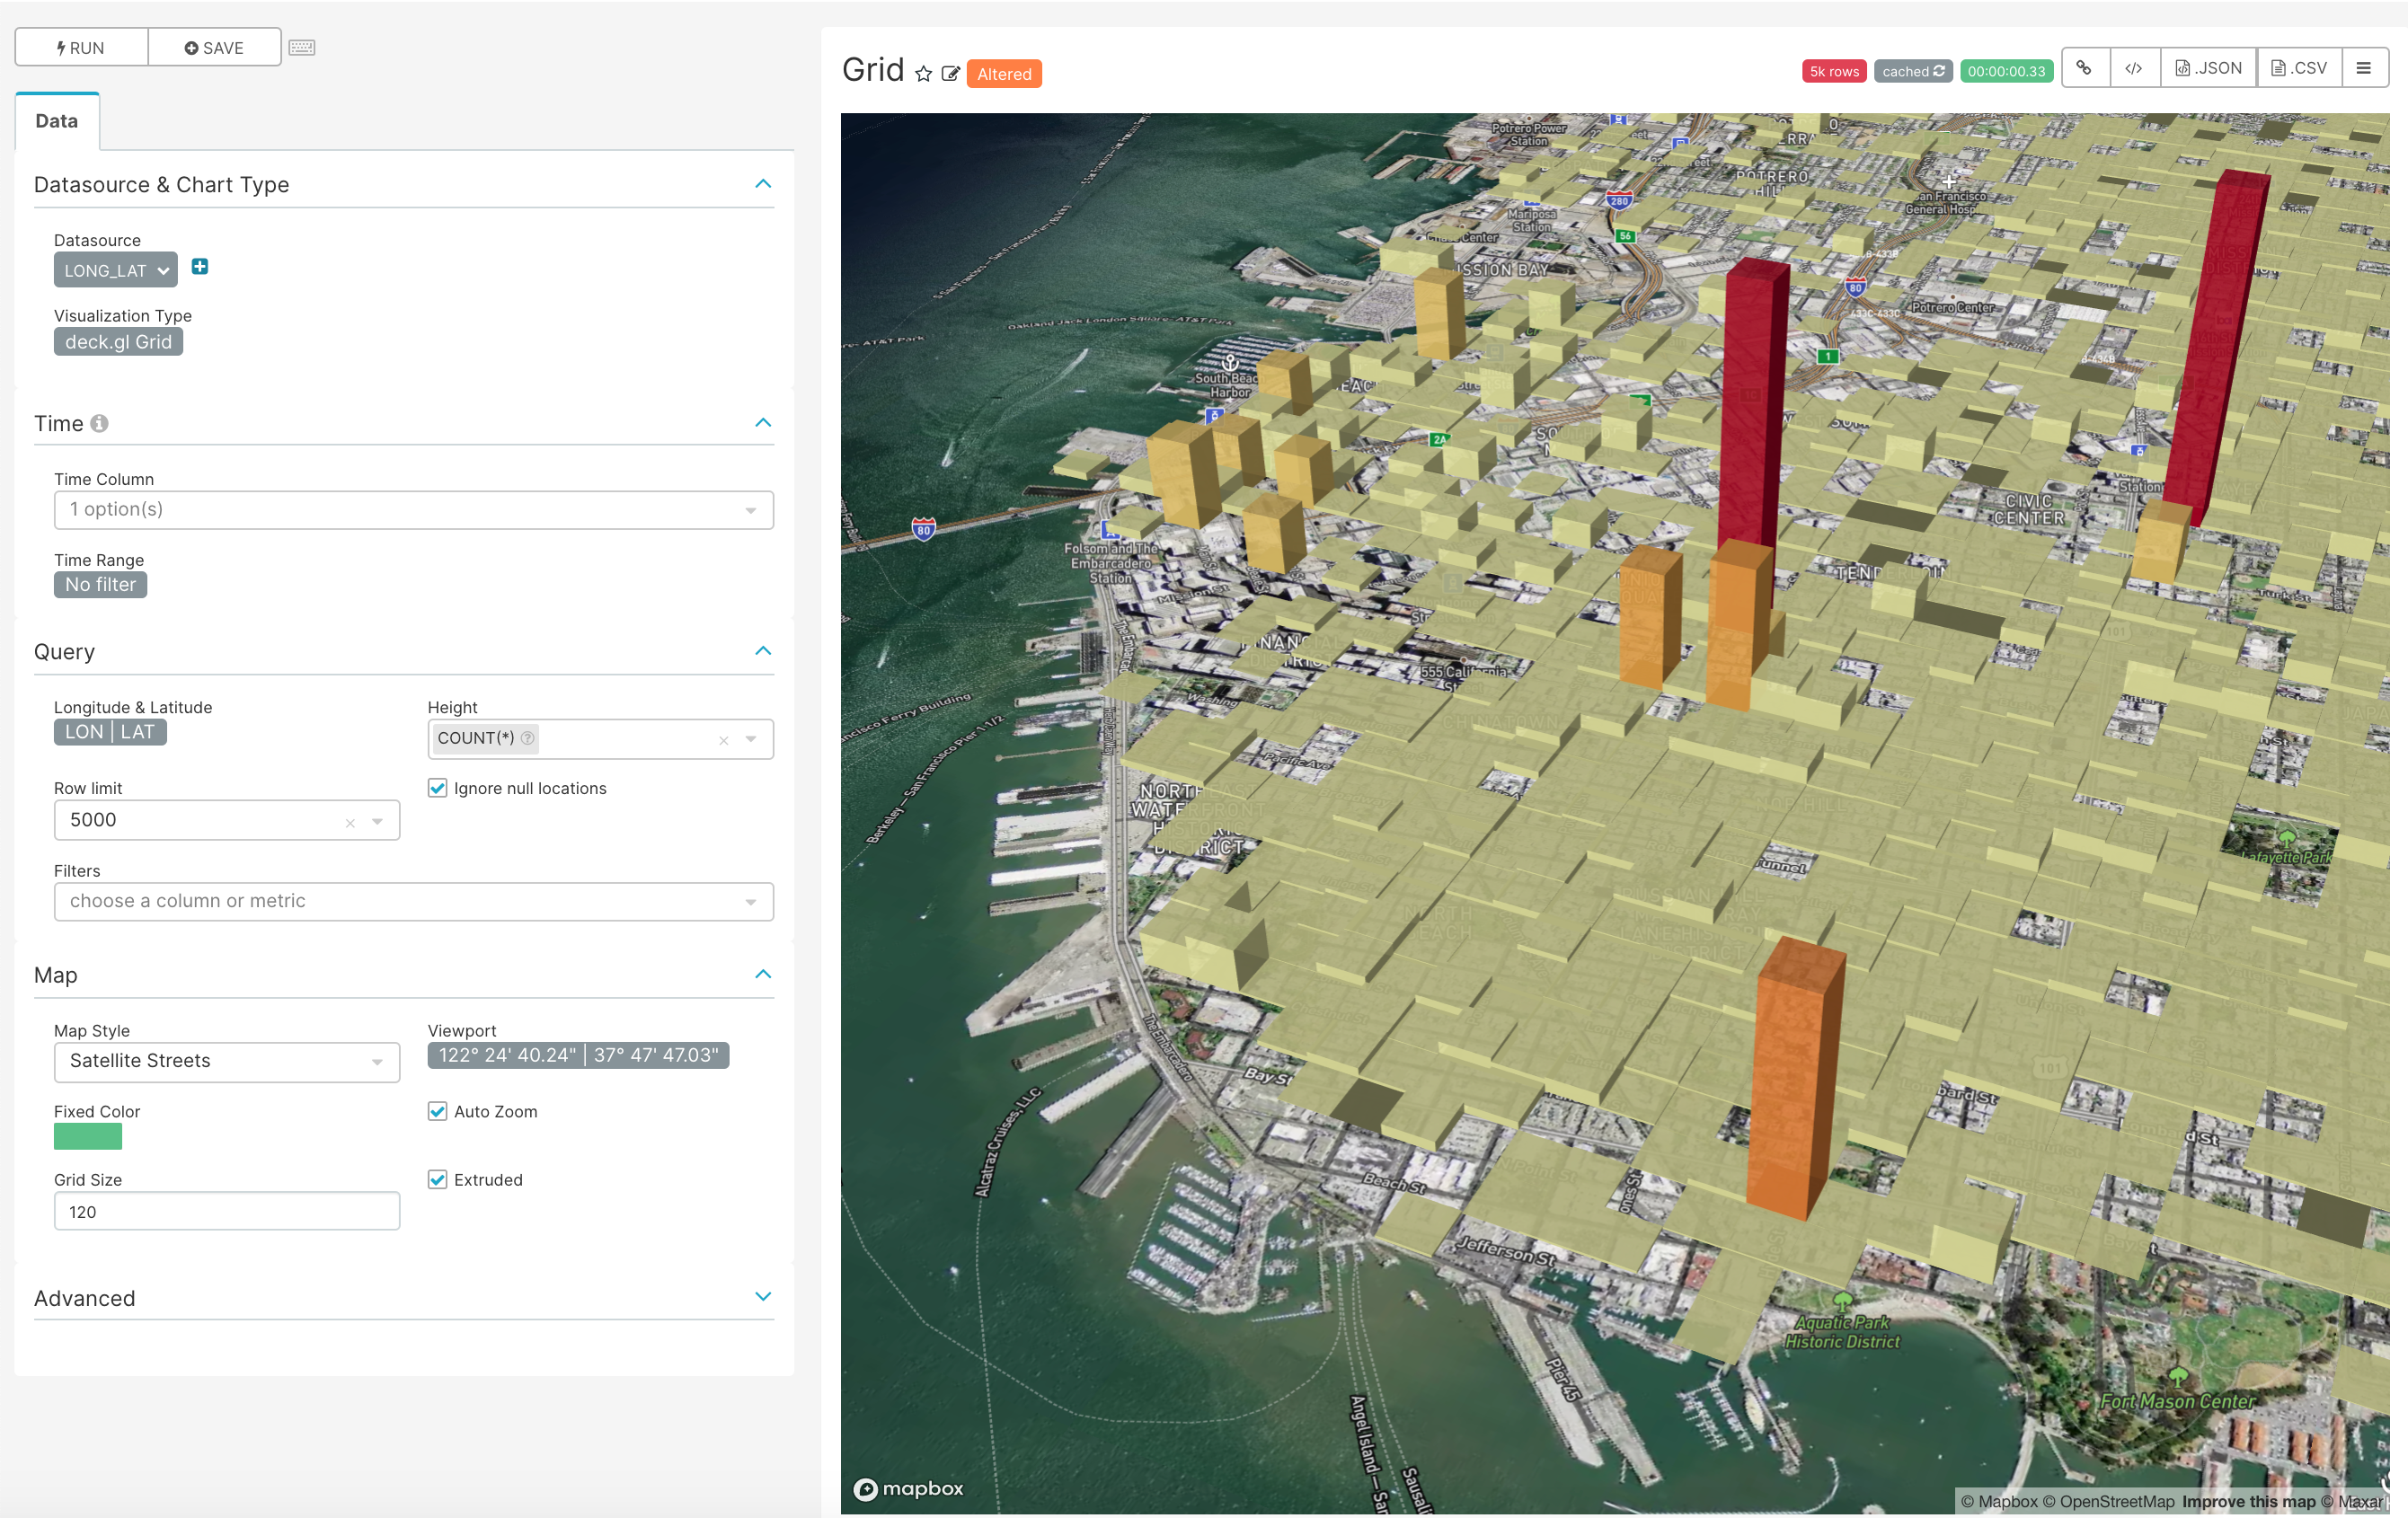Star the Grid chart as favorite

coord(923,74)
